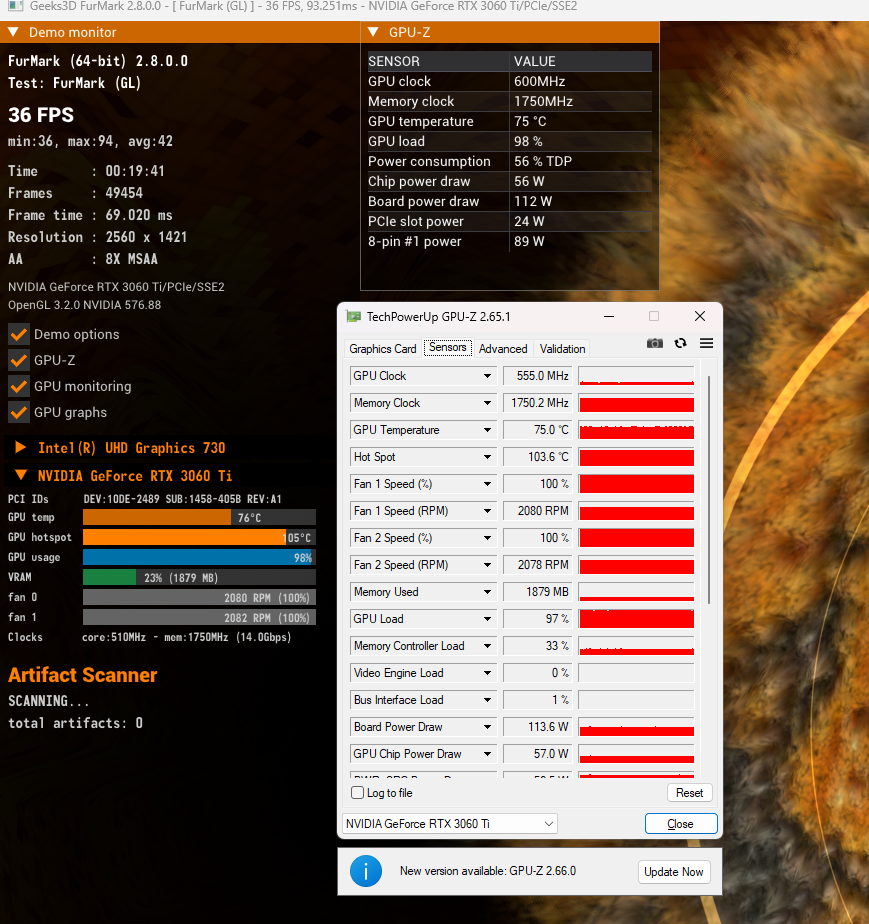Screen dimensions: 869x924
Task: Open the Board Power Draw dropdown
Action: tap(487, 727)
